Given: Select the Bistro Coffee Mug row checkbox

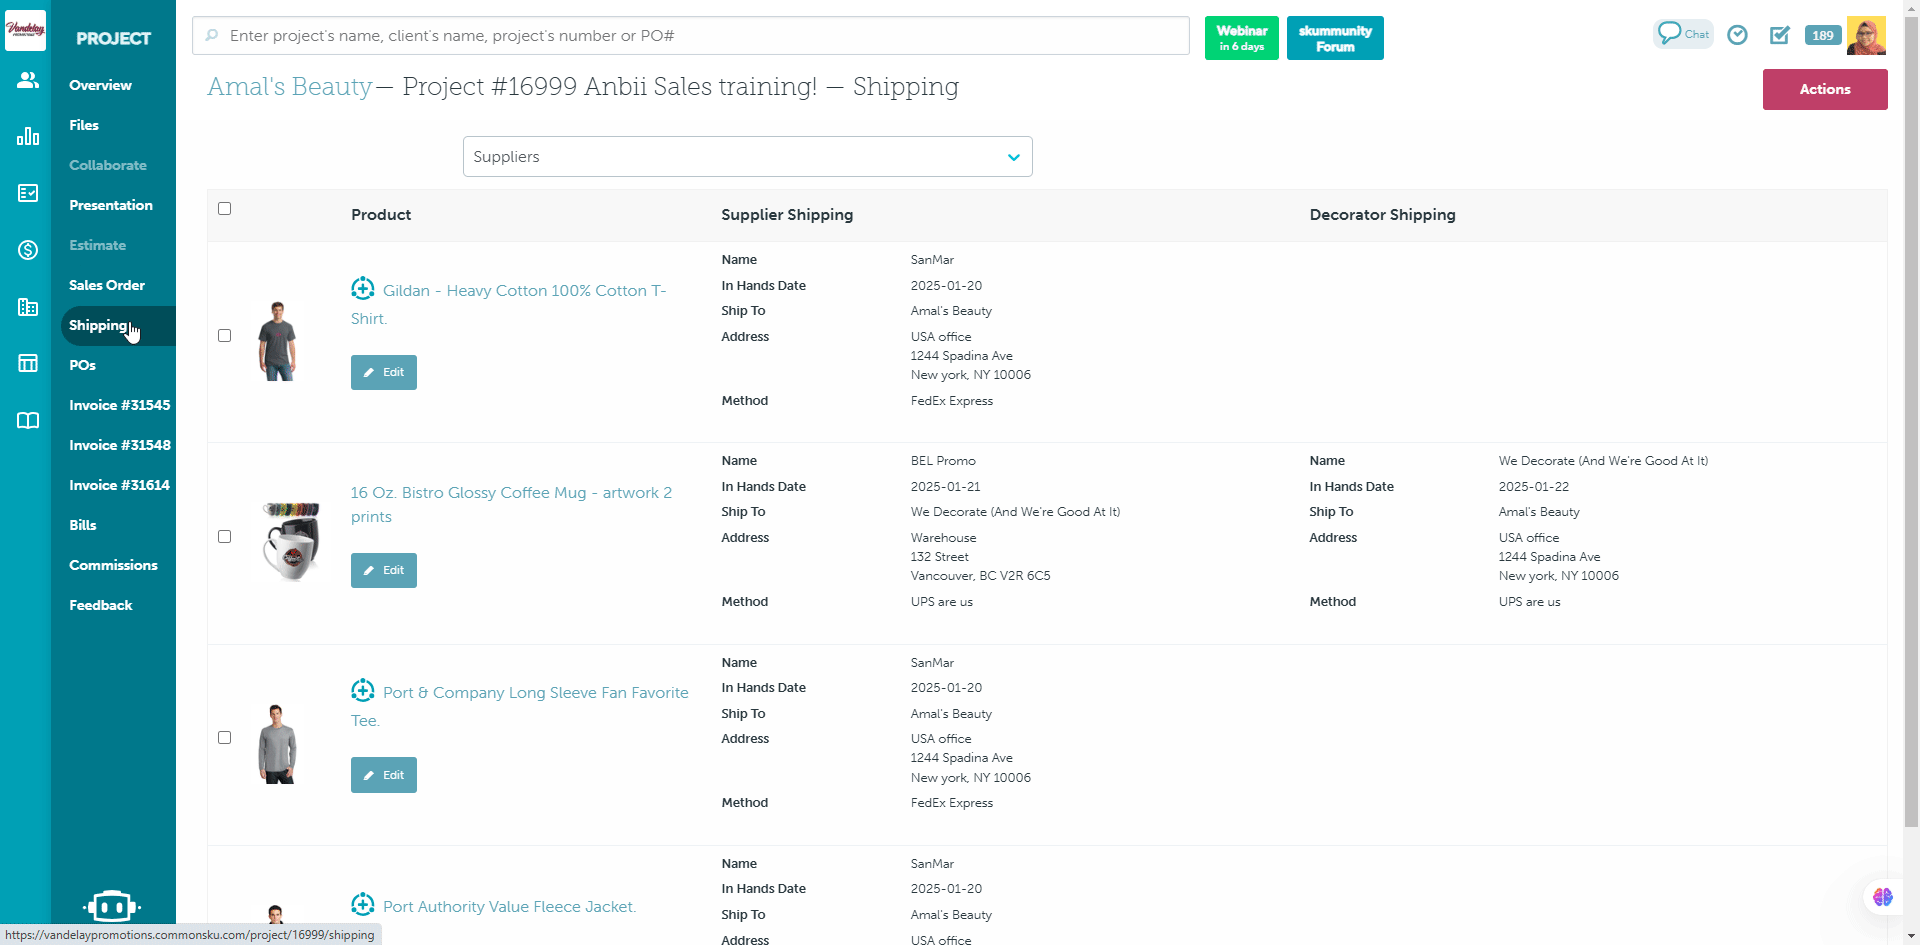Looking at the screenshot, I should pos(225,537).
